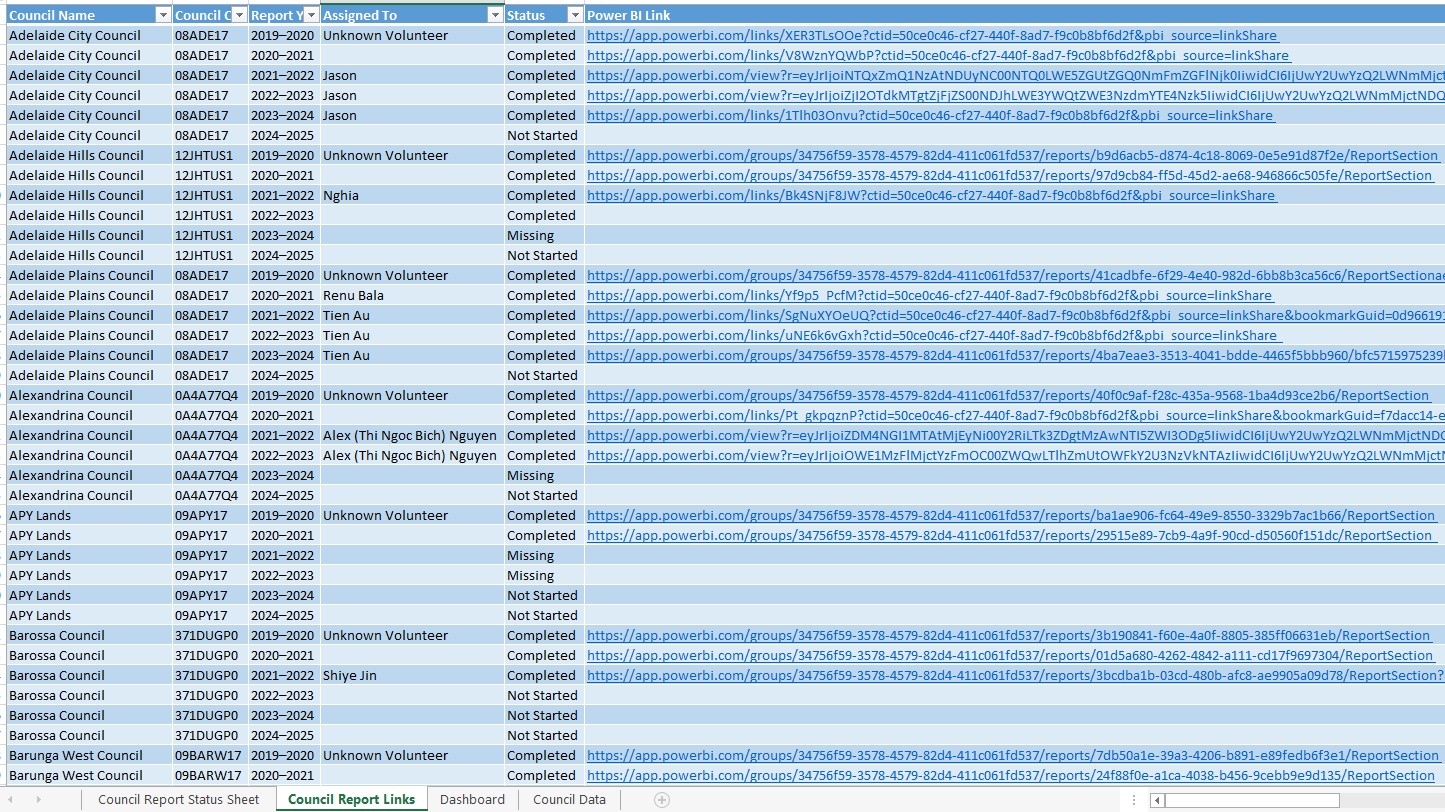Click the horizontal scrollbar left arrow

tap(1157, 800)
